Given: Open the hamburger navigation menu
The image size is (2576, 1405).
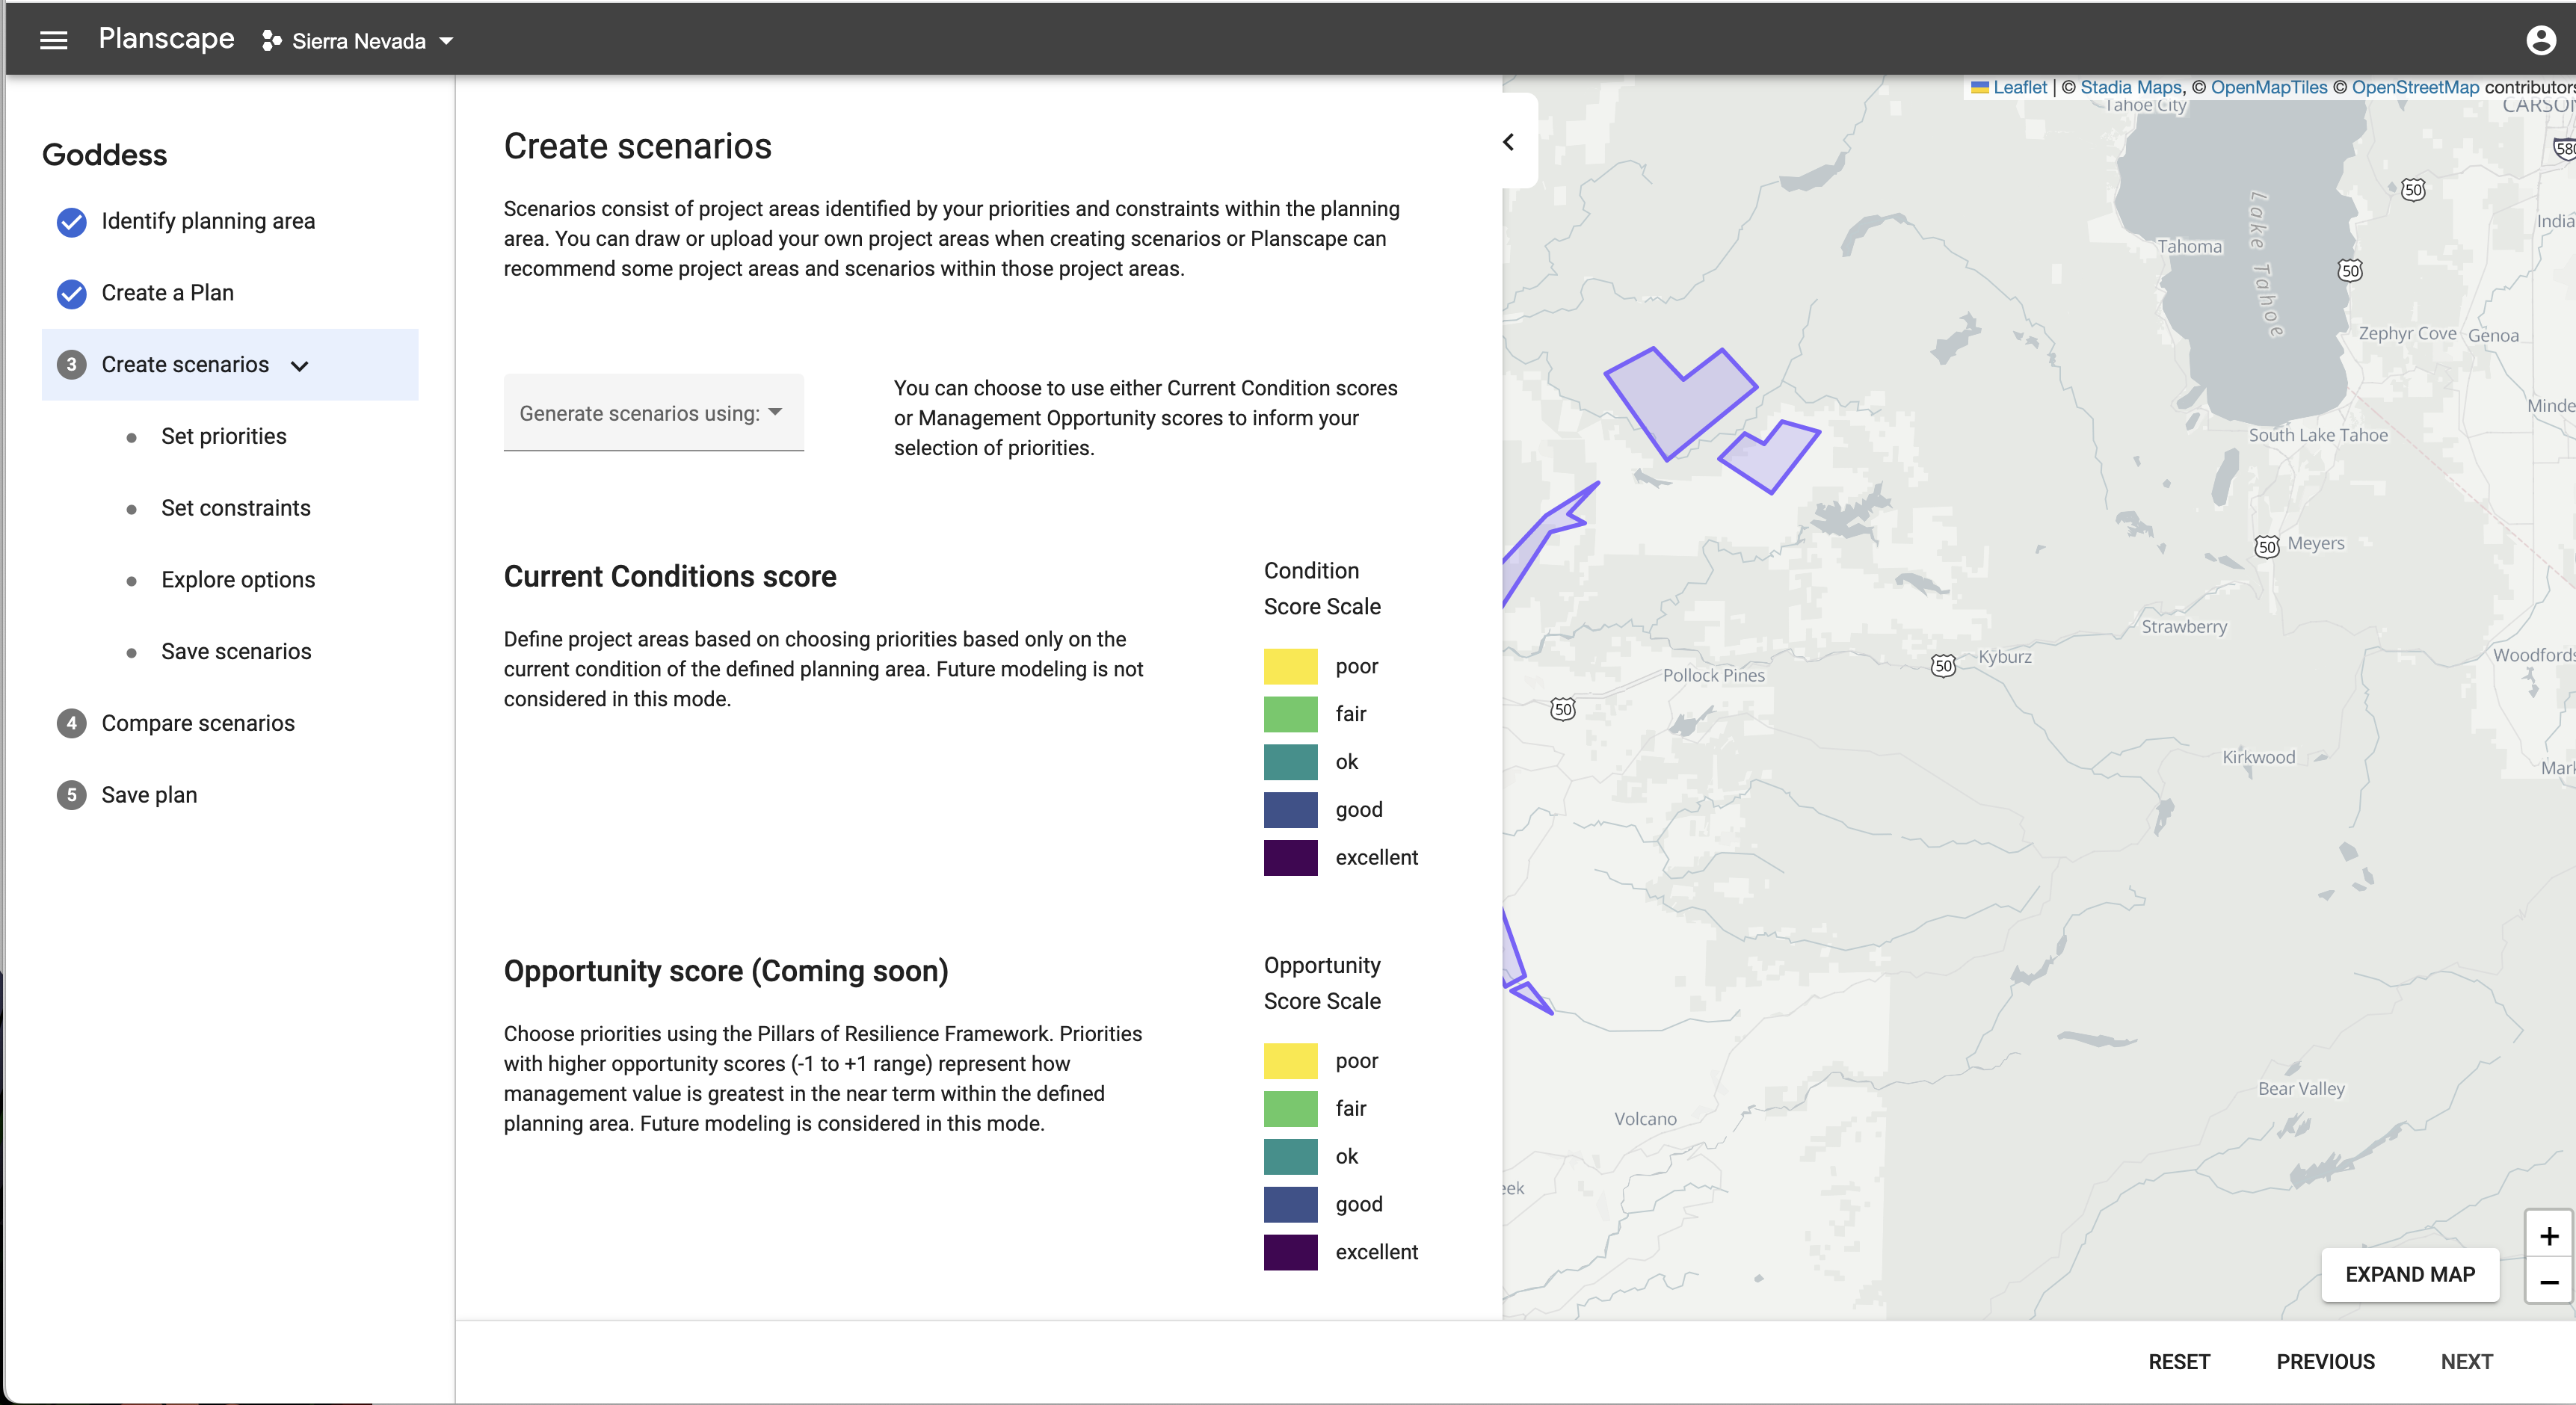Looking at the screenshot, I should [x=53, y=40].
